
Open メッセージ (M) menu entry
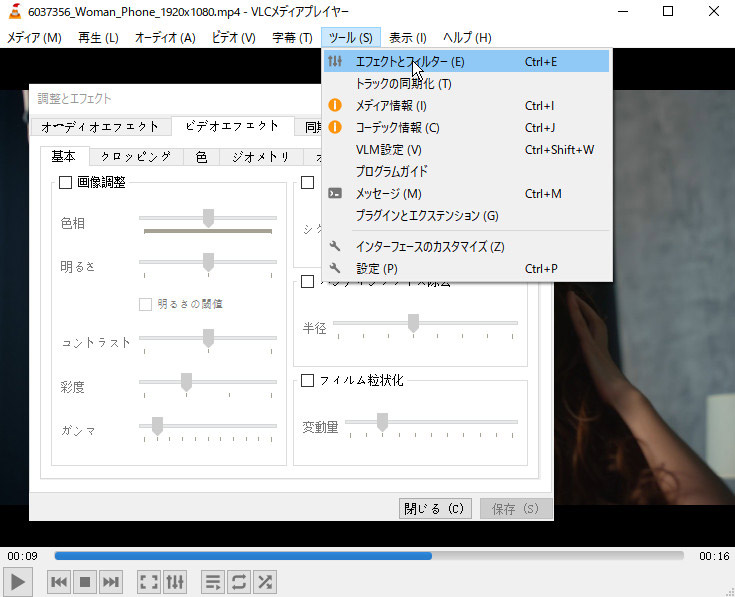coord(466,194)
